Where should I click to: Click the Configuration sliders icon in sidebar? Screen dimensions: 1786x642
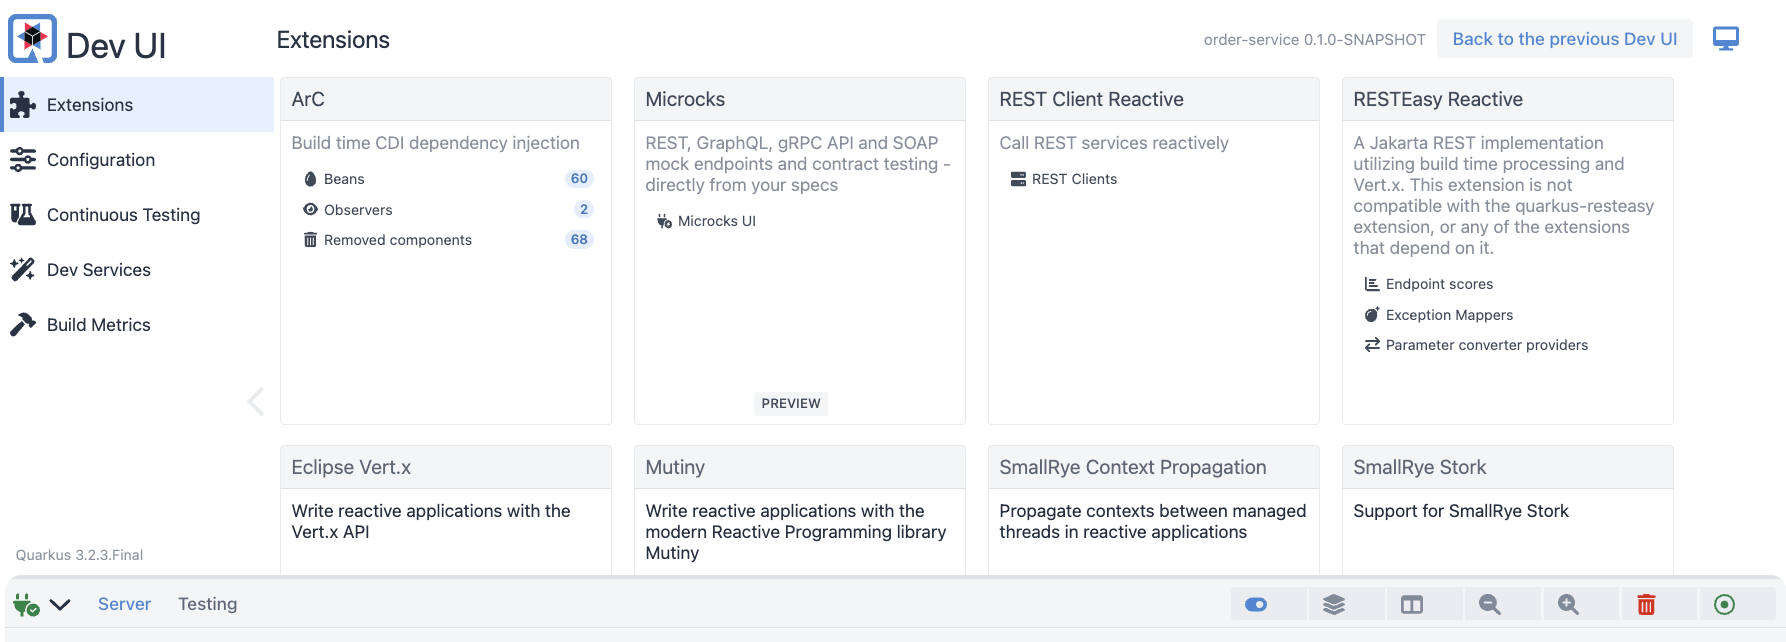point(23,160)
